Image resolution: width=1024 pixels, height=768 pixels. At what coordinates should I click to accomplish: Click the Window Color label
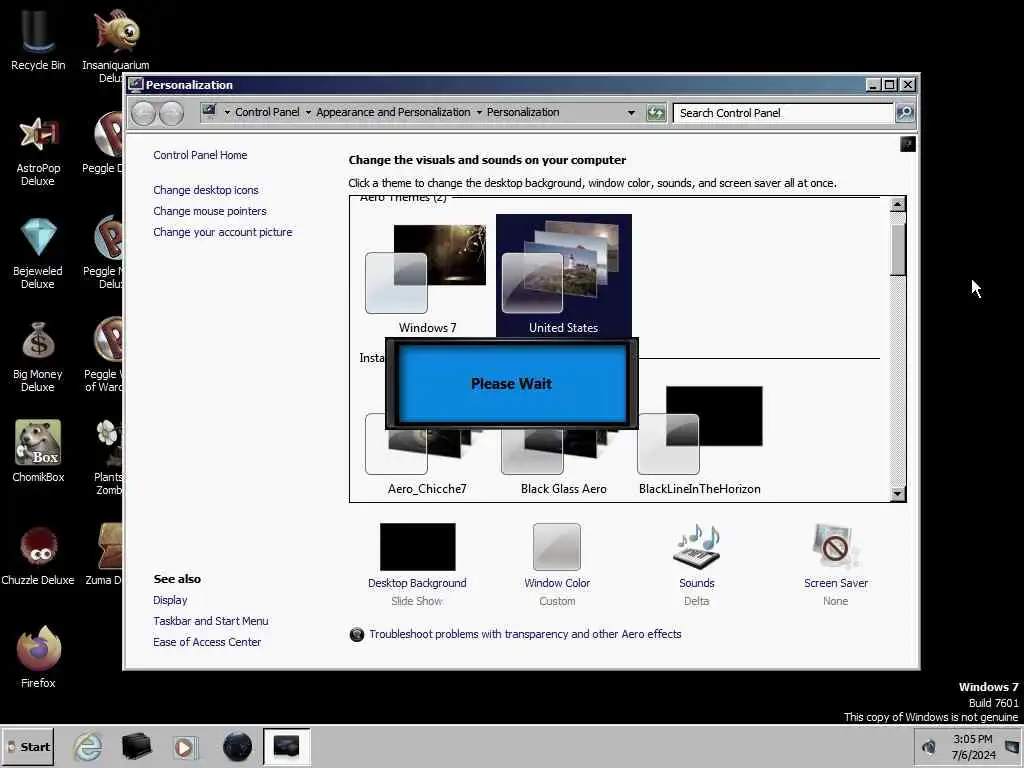coord(557,583)
